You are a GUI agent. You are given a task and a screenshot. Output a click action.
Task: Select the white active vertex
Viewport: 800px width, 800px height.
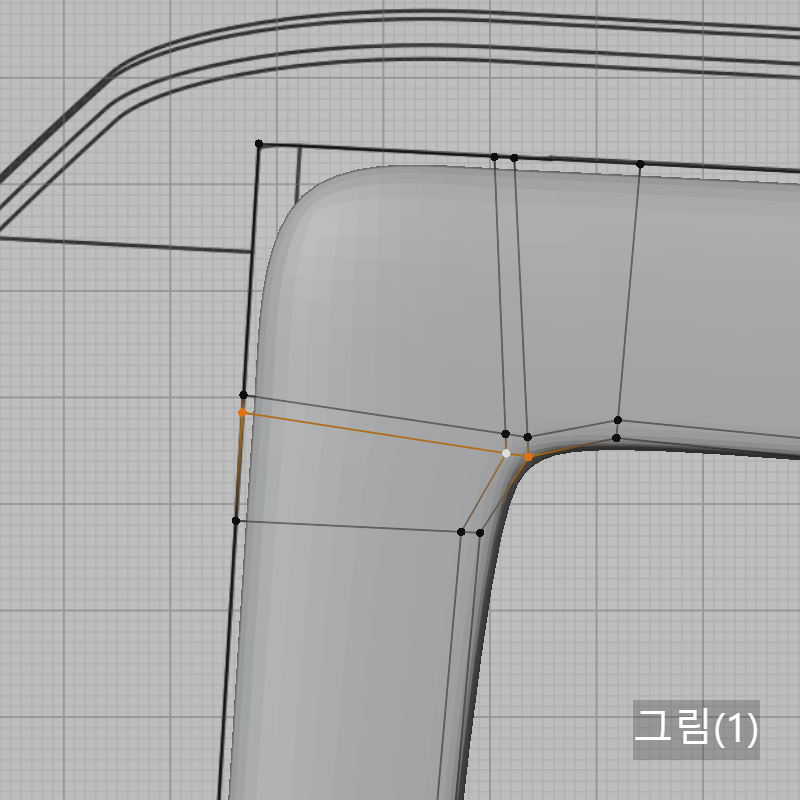tap(506, 453)
